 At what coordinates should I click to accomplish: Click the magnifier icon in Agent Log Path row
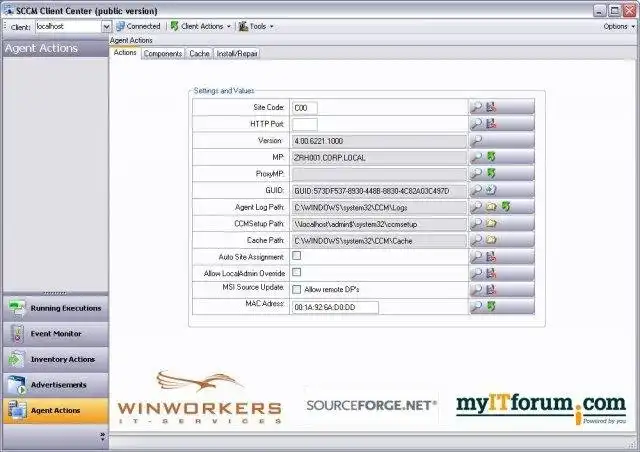pyautogui.click(x=476, y=207)
